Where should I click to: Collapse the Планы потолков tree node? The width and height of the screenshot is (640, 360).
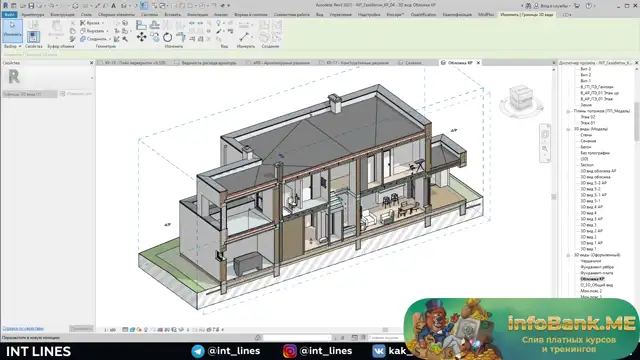568,111
